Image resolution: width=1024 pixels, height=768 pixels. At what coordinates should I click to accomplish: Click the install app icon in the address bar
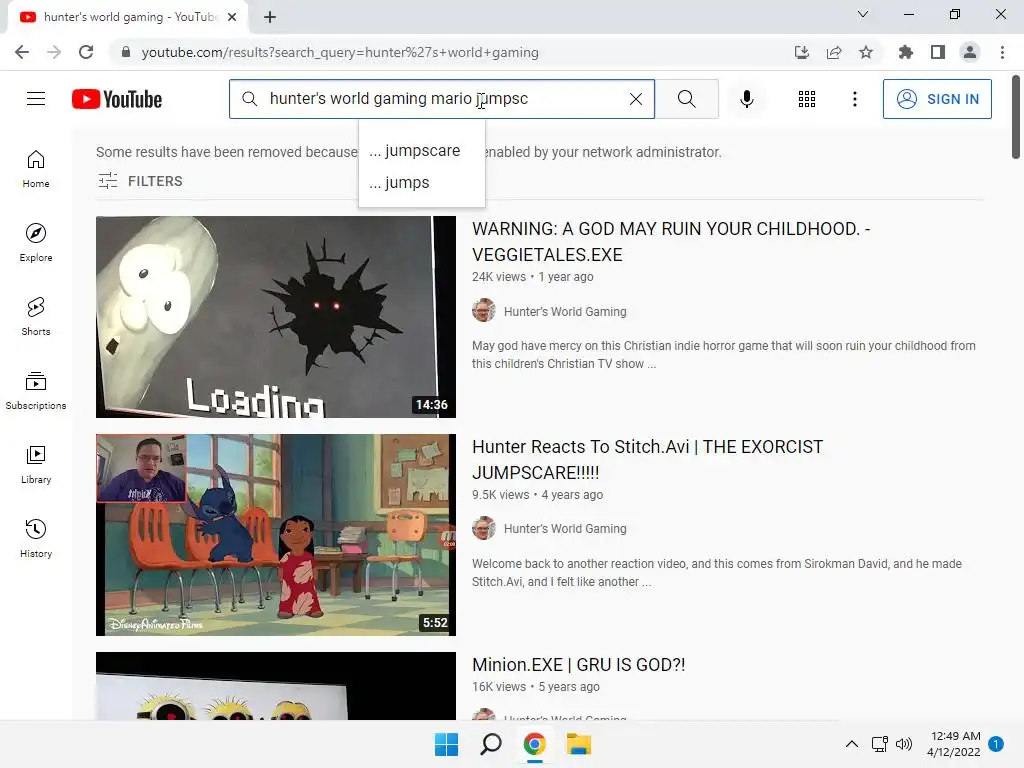click(801, 52)
